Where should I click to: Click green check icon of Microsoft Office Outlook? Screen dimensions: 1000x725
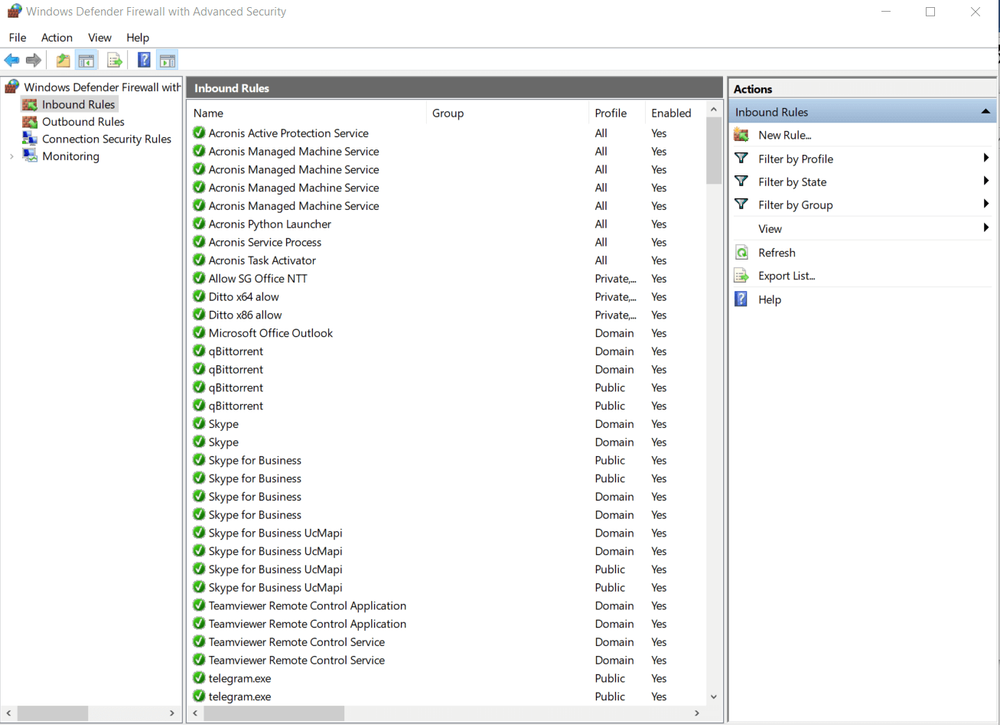(x=199, y=332)
